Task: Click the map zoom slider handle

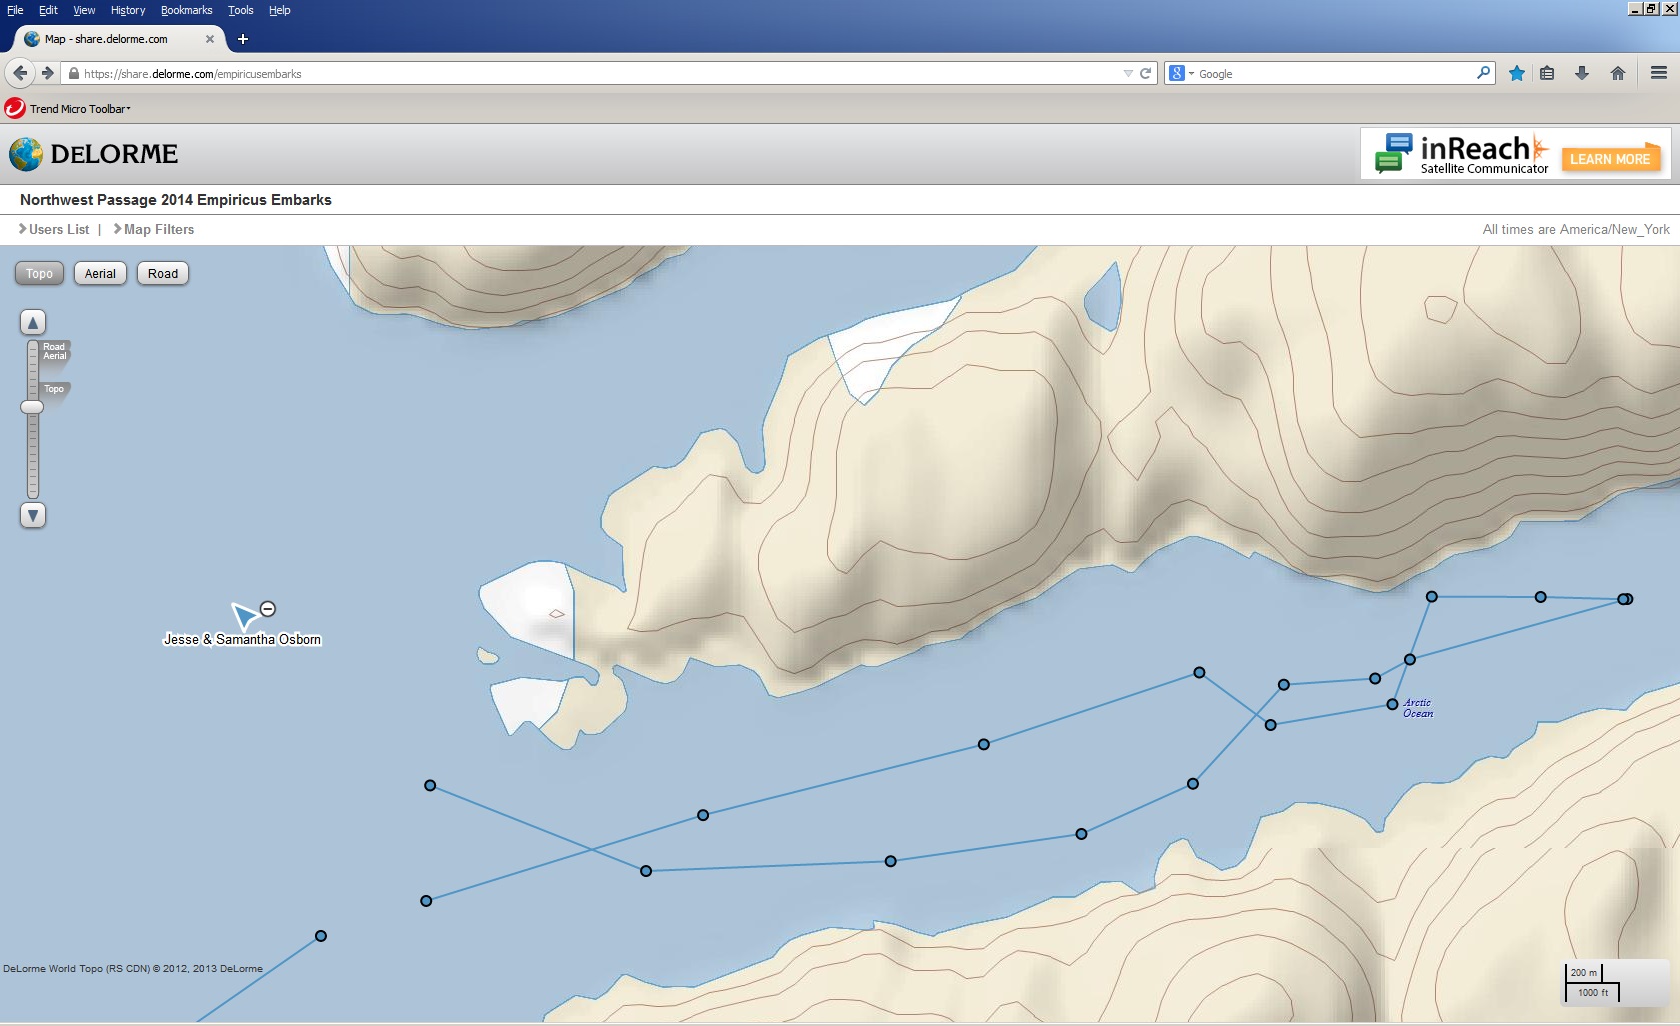Action: (x=33, y=407)
